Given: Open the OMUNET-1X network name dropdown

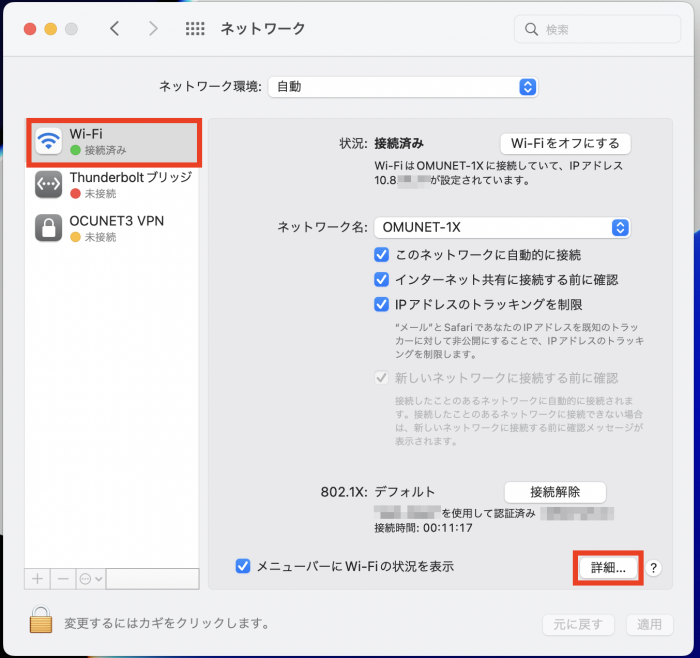Looking at the screenshot, I should [502, 228].
